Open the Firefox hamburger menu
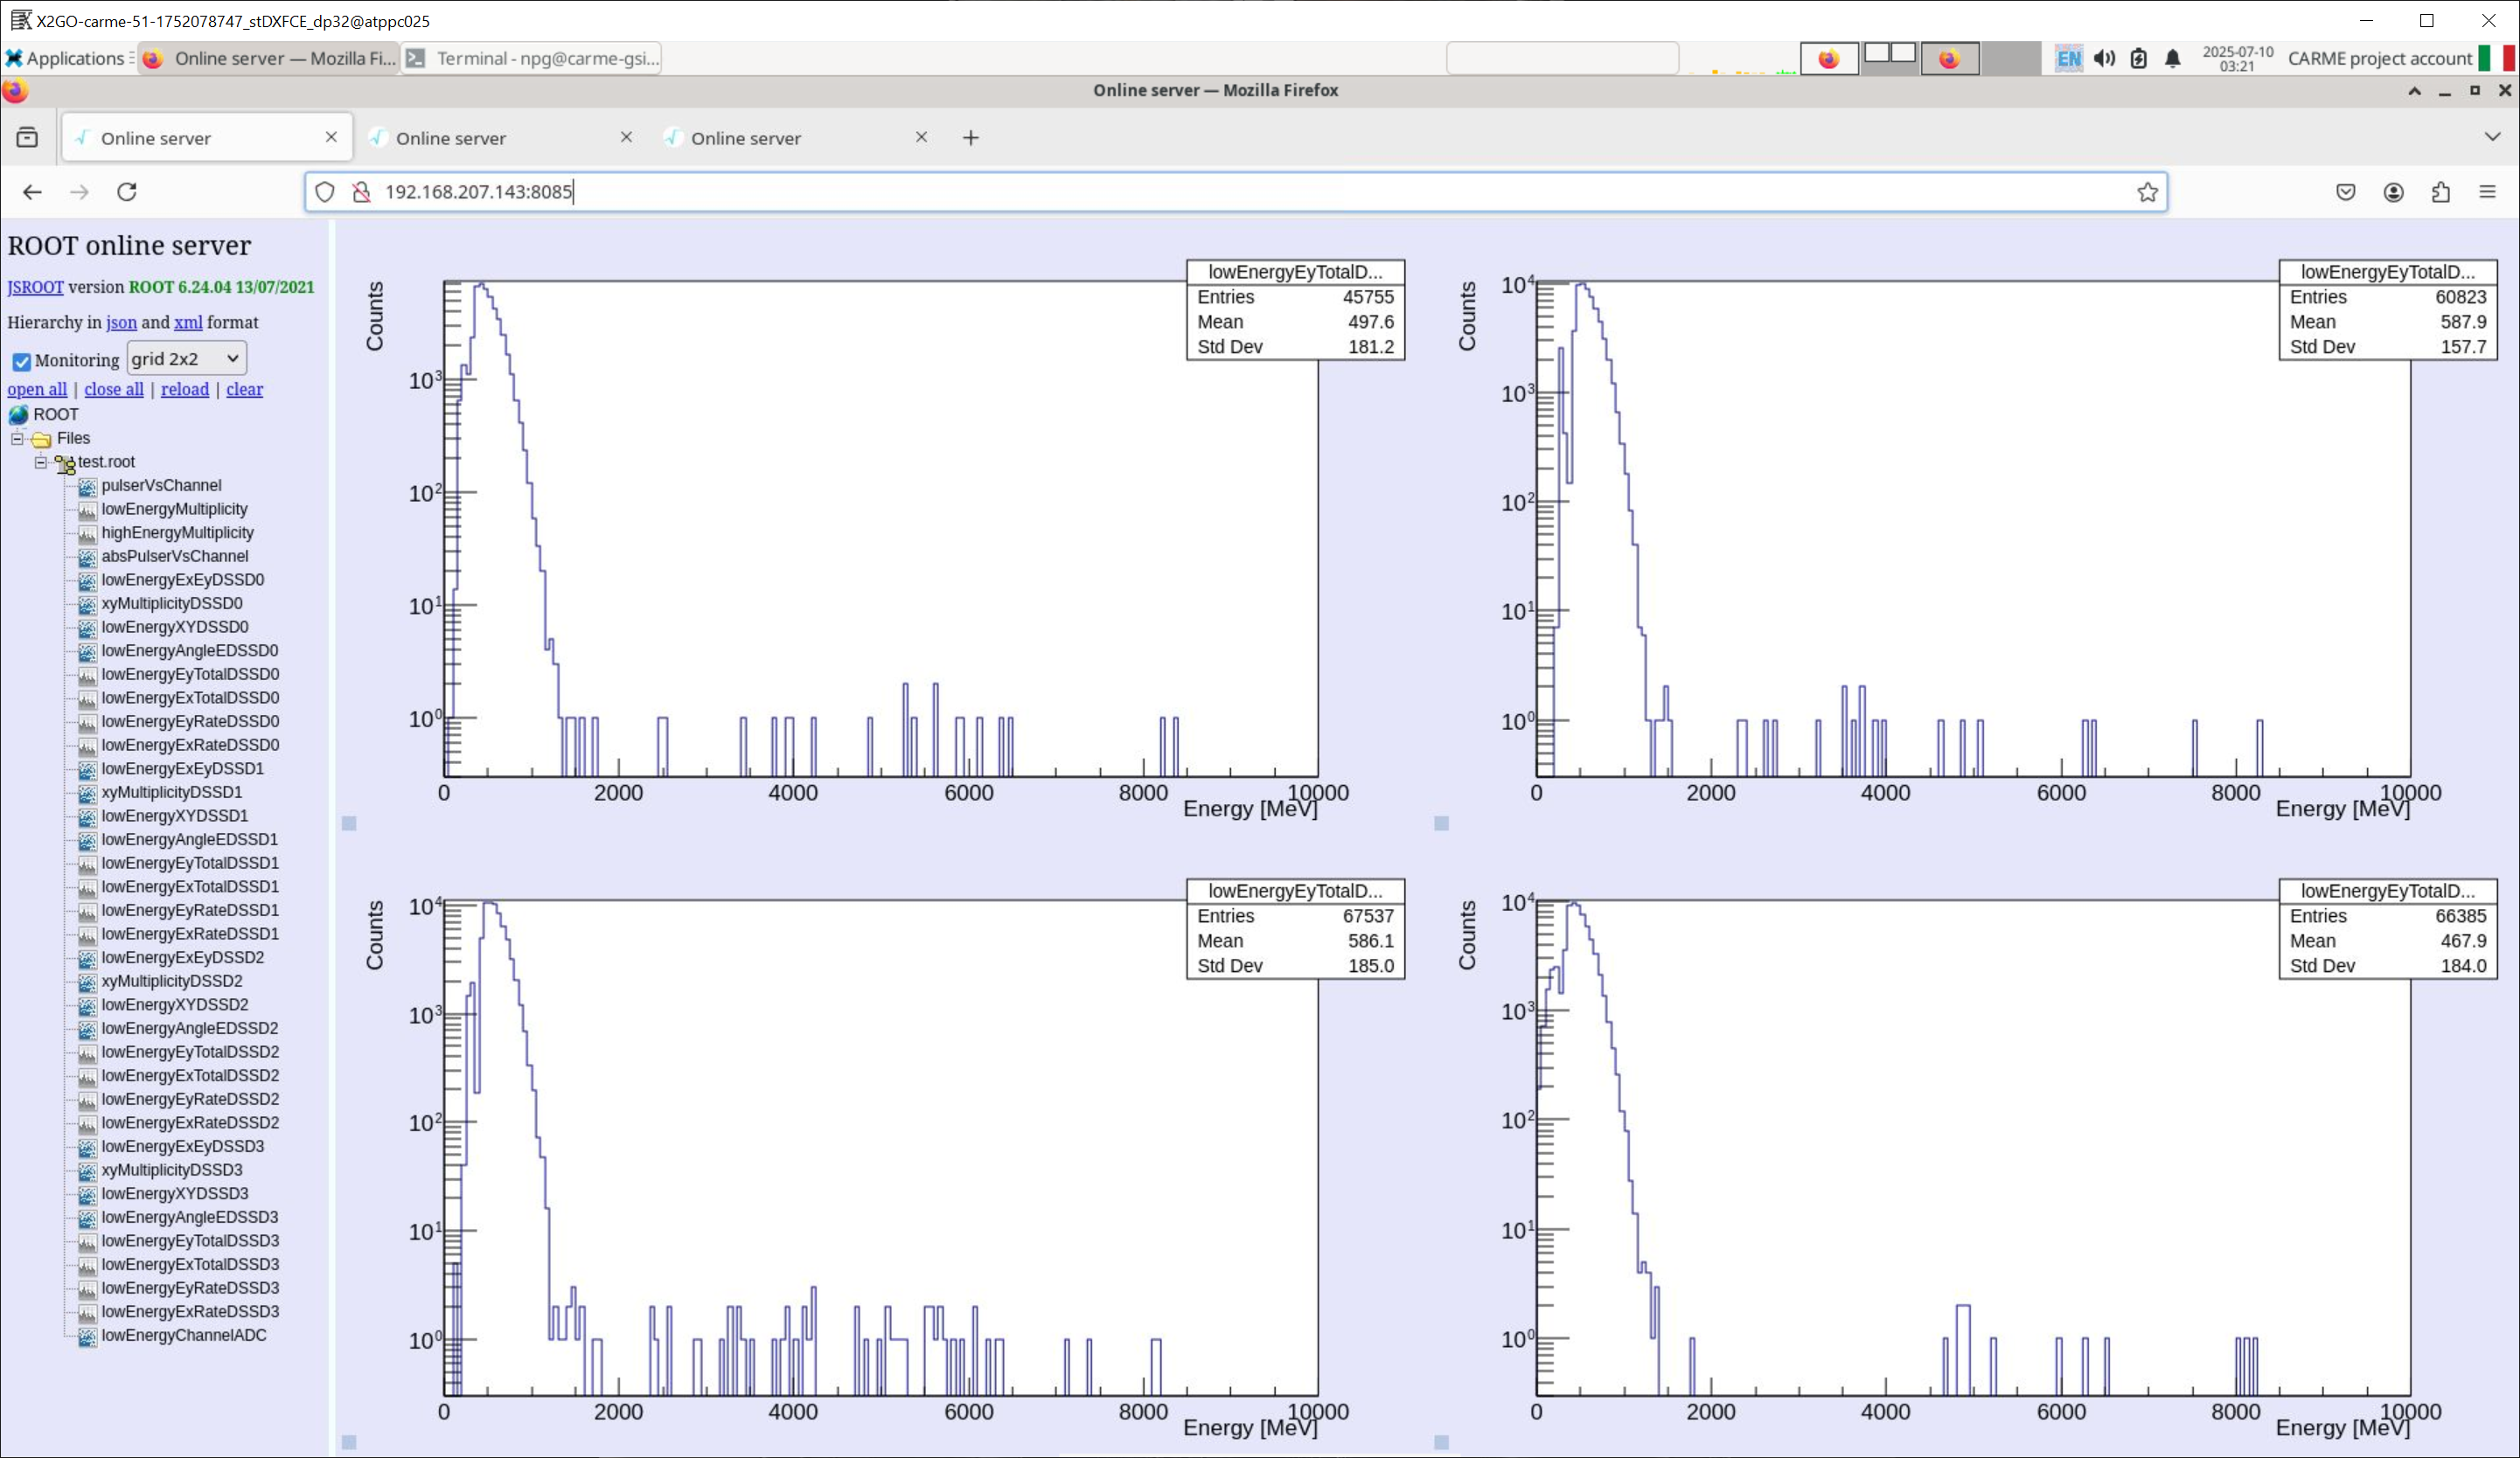Screen dimensions: 2520x1458 click(2488, 192)
